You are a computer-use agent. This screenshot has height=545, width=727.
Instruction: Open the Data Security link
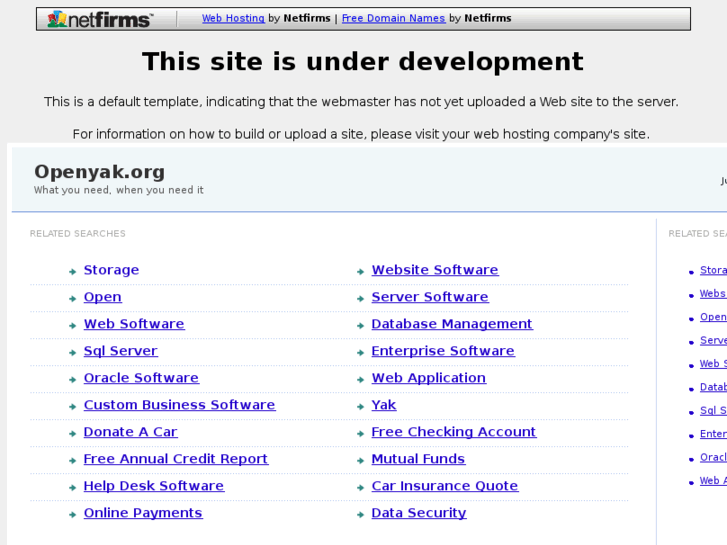(x=419, y=512)
